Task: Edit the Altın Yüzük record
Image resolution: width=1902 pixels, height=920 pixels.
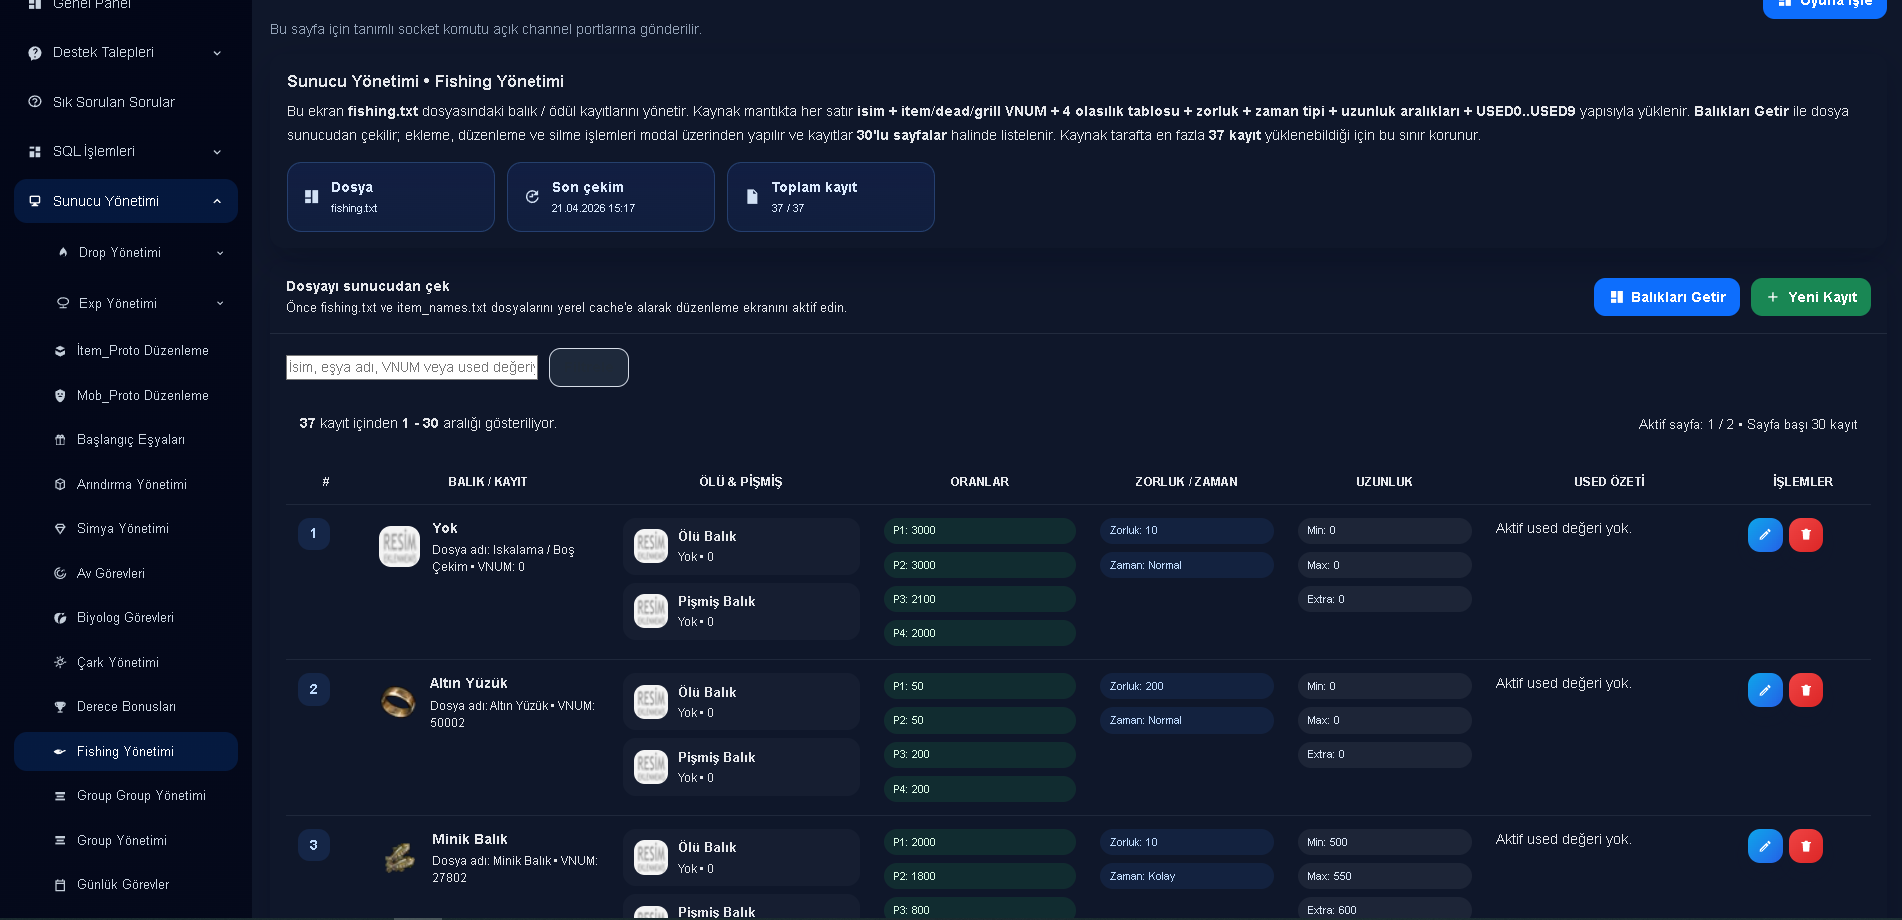Action: pyautogui.click(x=1765, y=690)
